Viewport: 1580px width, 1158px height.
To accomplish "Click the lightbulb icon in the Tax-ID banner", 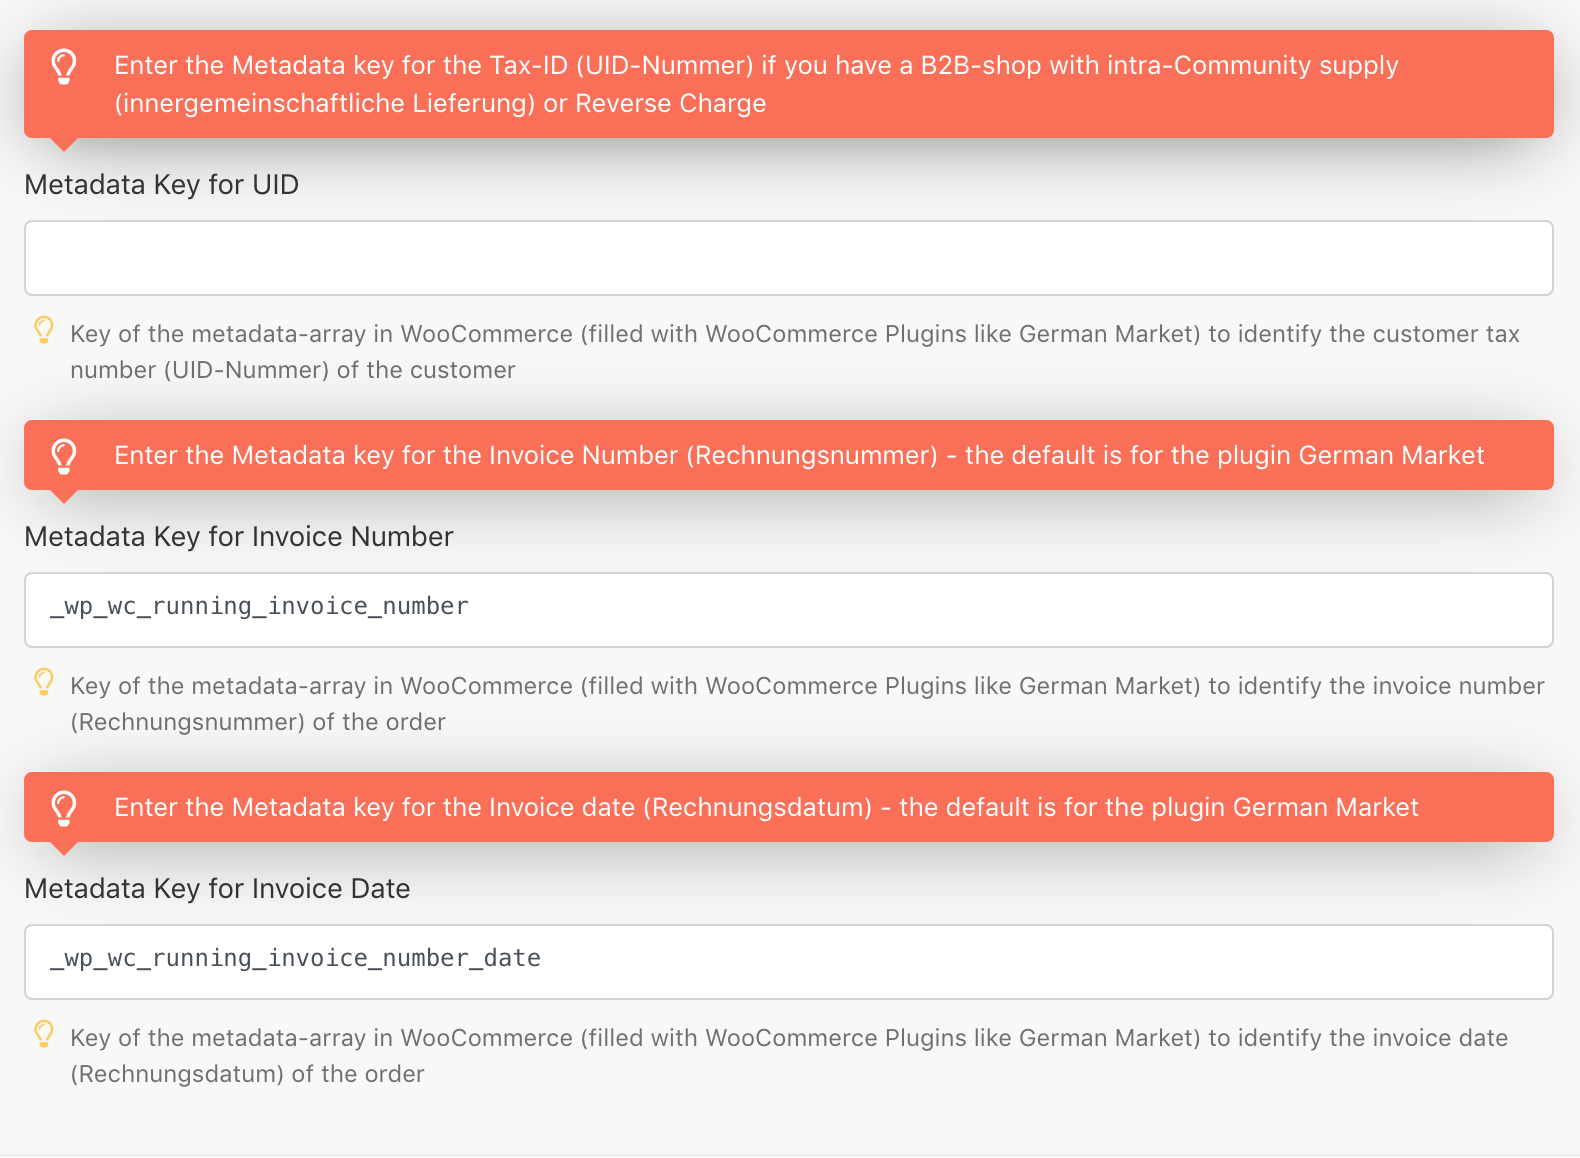I will point(64,67).
